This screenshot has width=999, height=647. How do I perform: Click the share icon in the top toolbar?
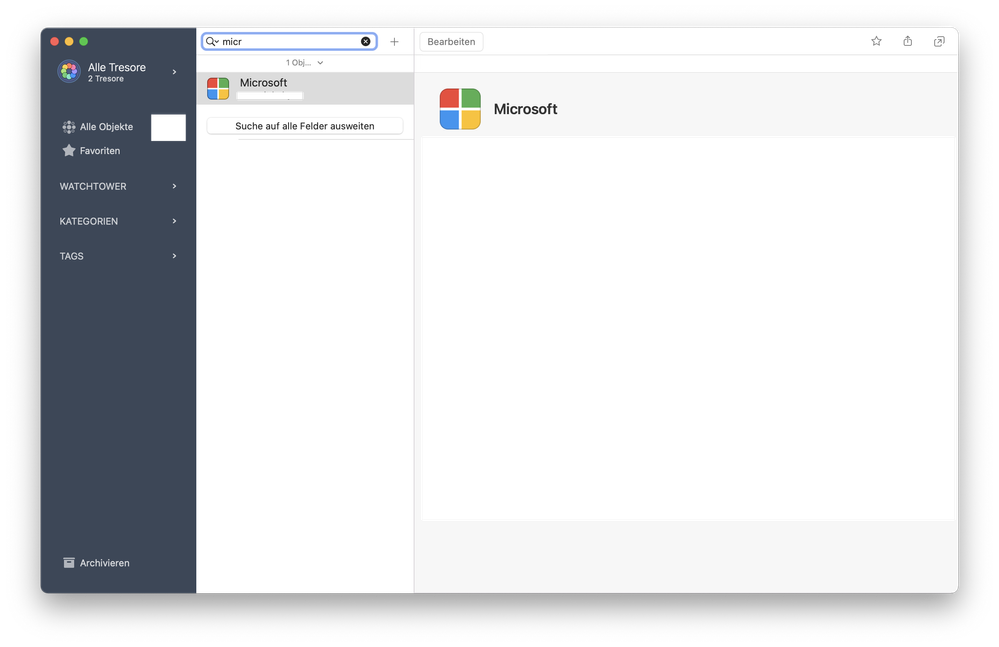coord(908,41)
